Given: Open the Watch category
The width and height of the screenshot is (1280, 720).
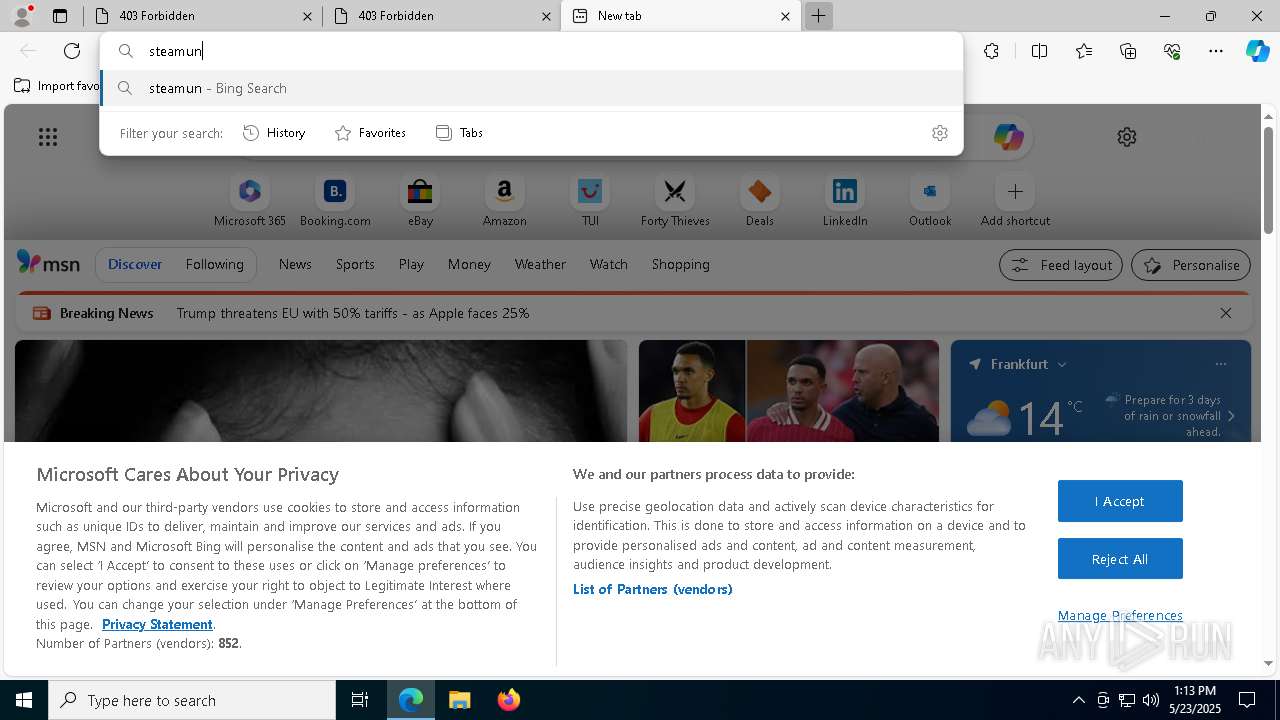Looking at the screenshot, I should (x=609, y=265).
